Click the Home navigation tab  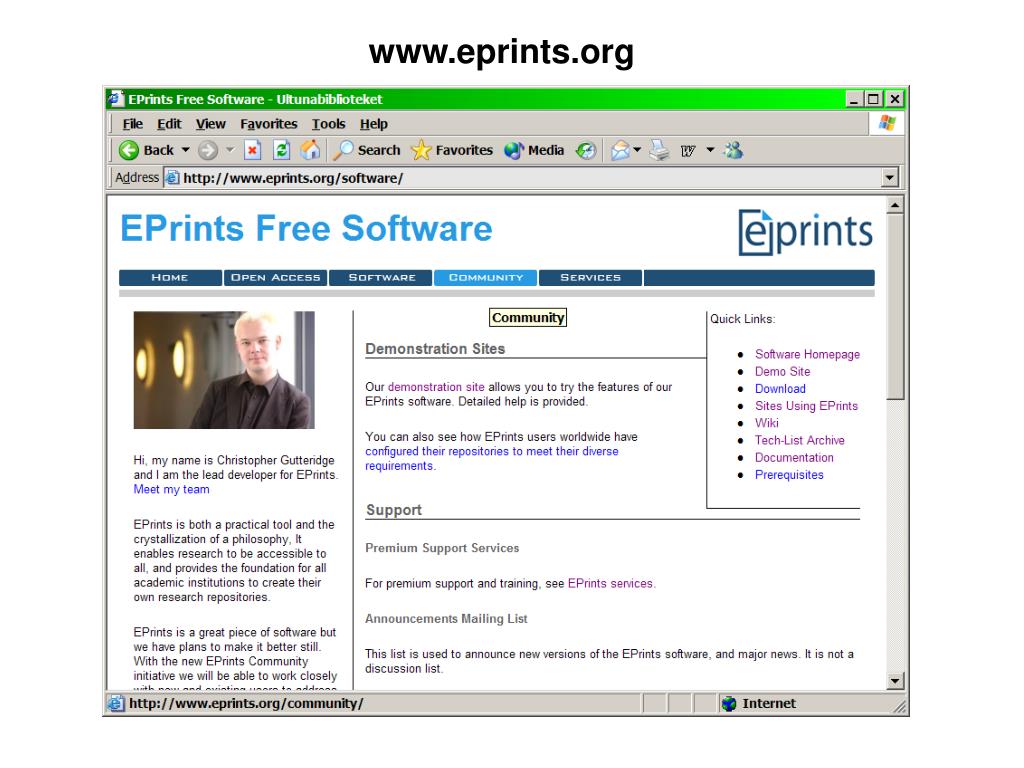pyautogui.click(x=170, y=278)
